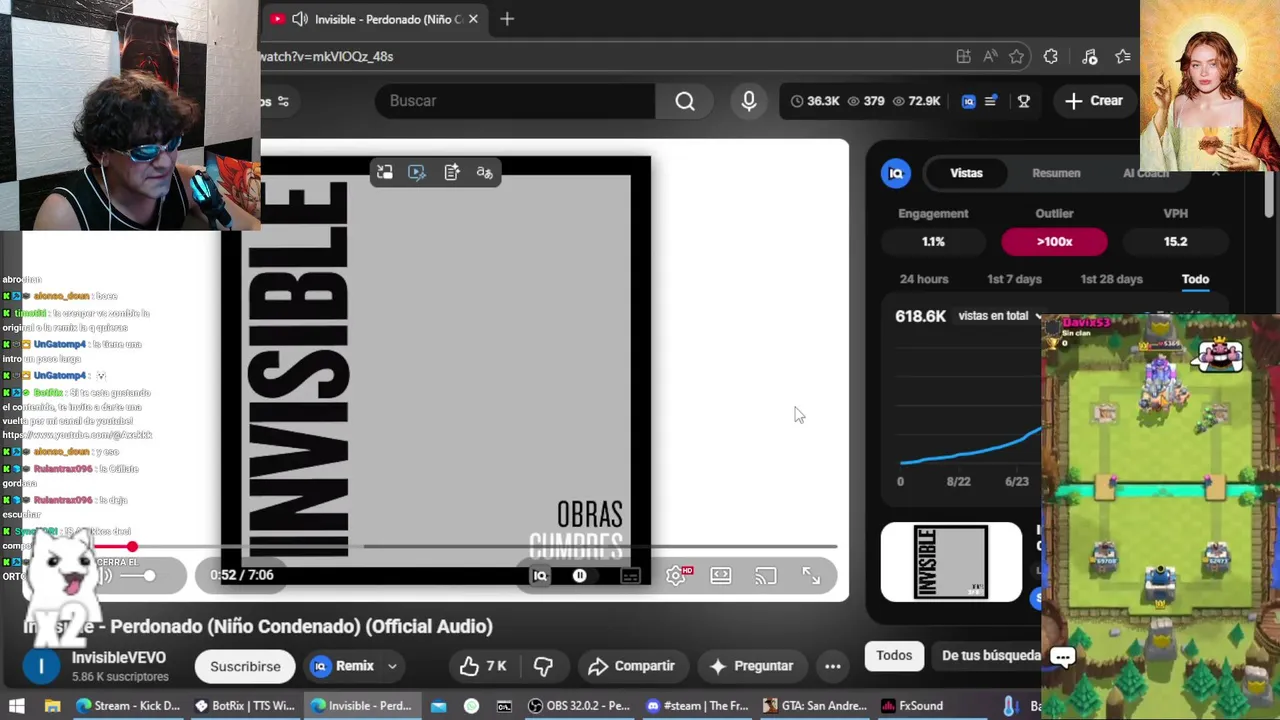Switch to Resumen tab in vidIQ panel
Viewport: 1280px width, 720px height.
(1056, 173)
